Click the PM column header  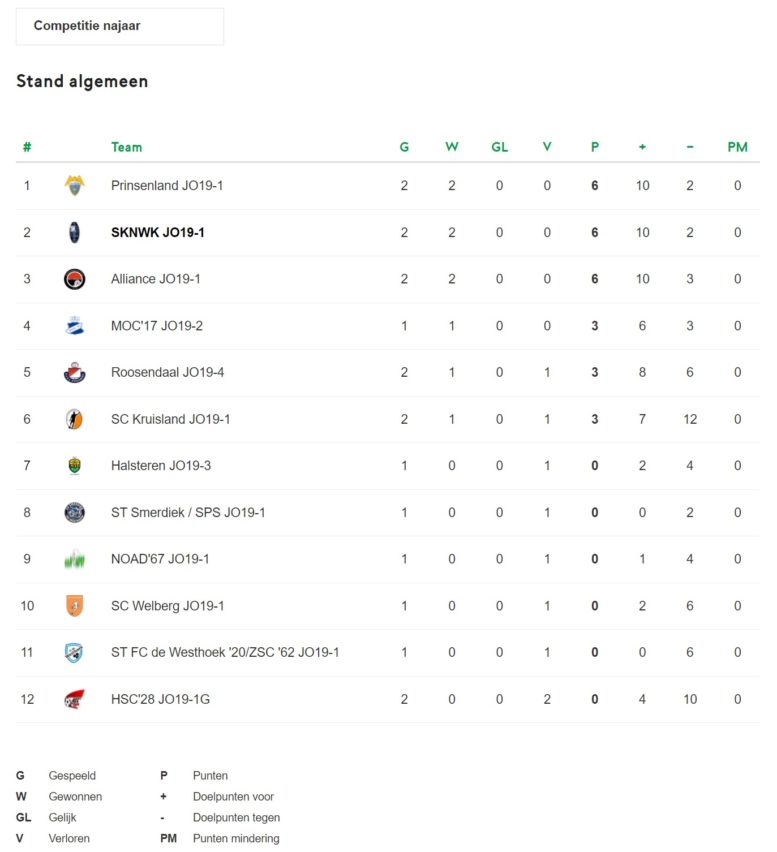737,147
